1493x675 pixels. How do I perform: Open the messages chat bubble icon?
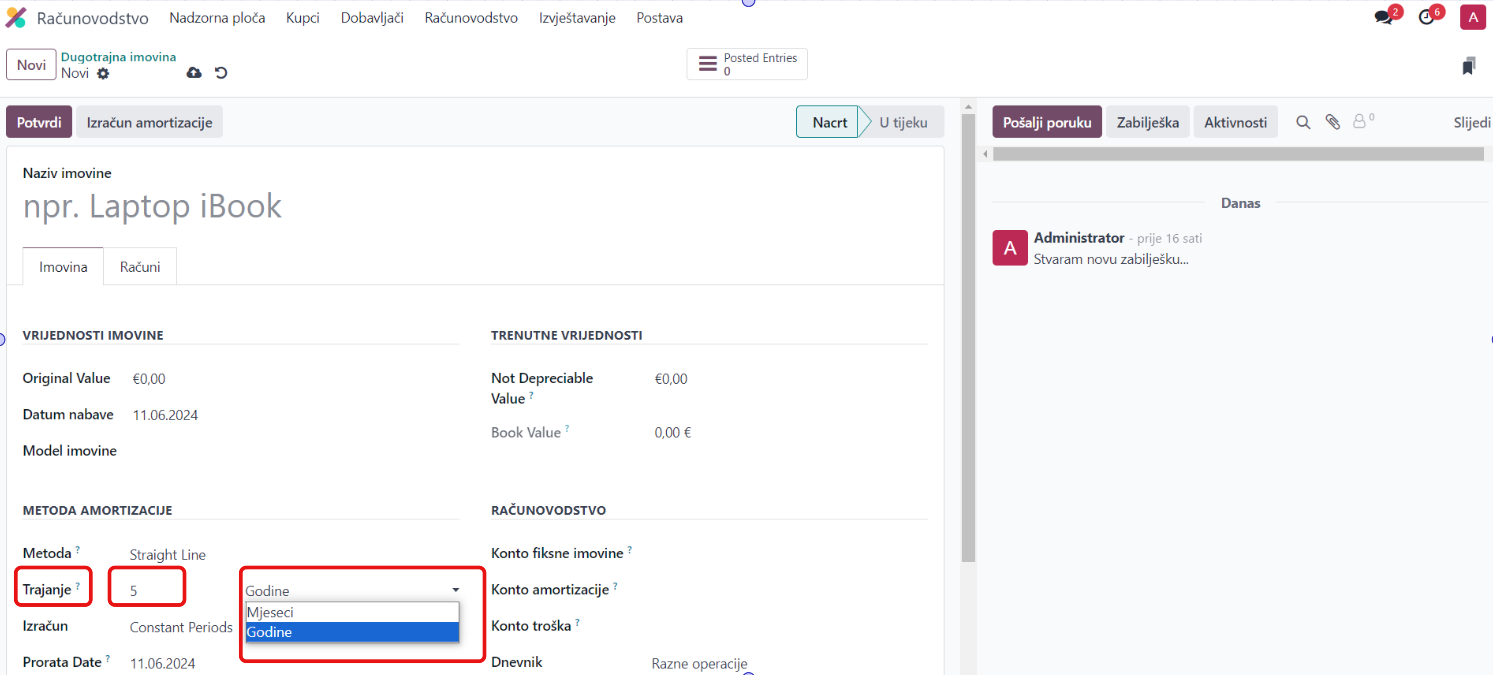[x=1384, y=18]
